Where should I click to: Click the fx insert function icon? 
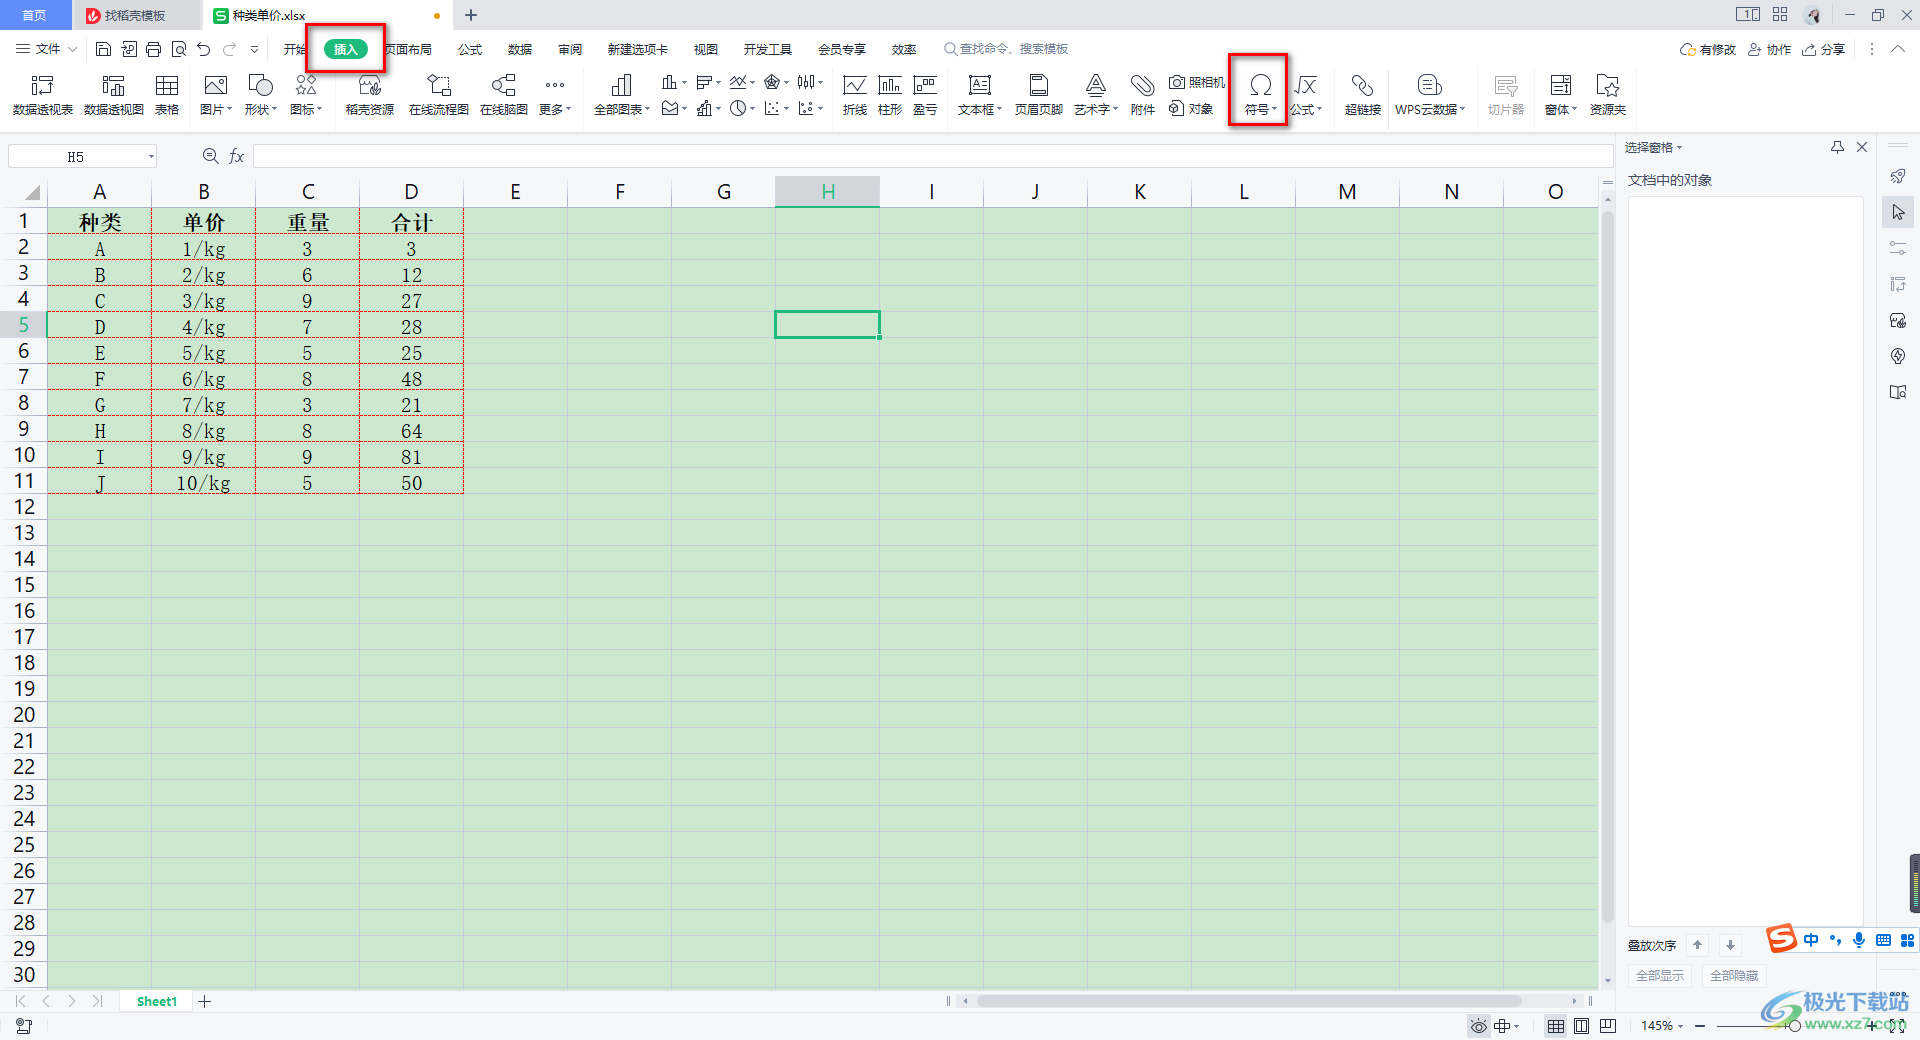click(x=237, y=156)
